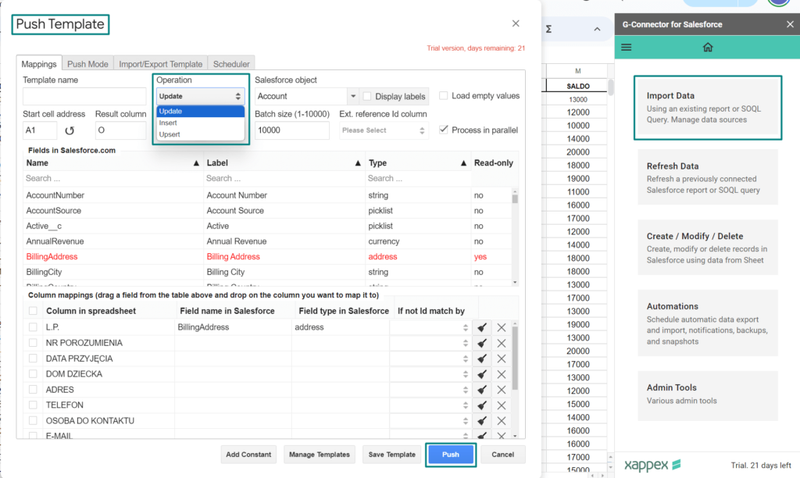Image resolution: width=800 pixels, height=478 pixels.
Task: Open Create / Modify / Delete sidebar card
Action: pyautogui.click(x=708, y=247)
